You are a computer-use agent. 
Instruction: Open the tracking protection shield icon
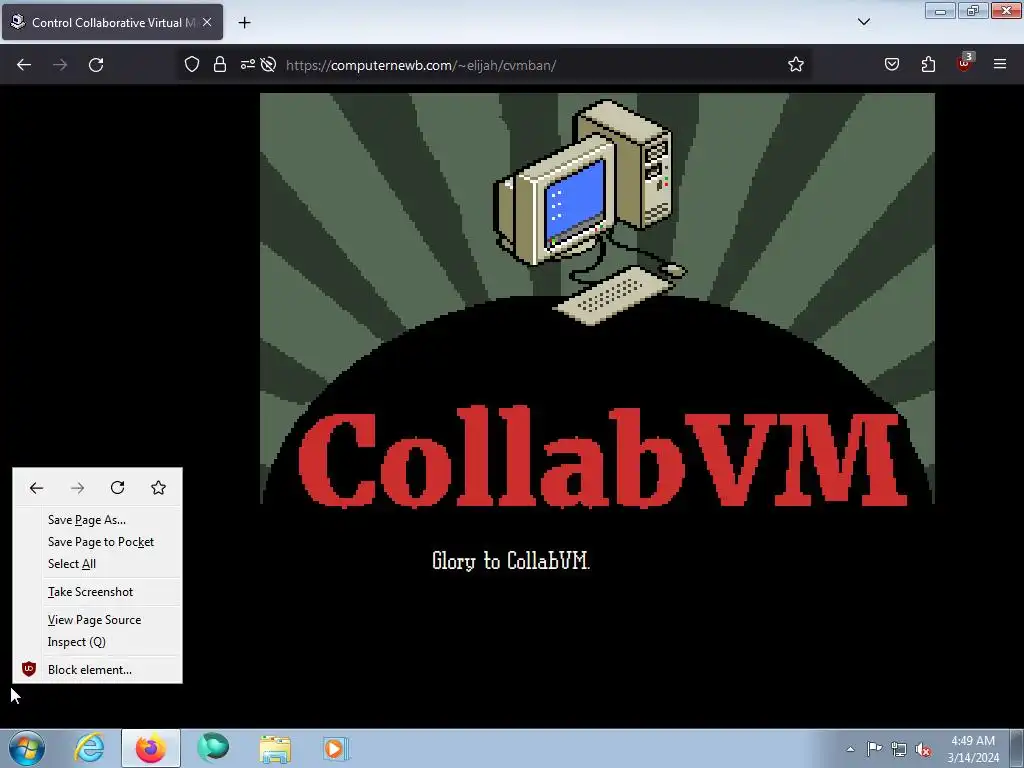[x=191, y=65]
